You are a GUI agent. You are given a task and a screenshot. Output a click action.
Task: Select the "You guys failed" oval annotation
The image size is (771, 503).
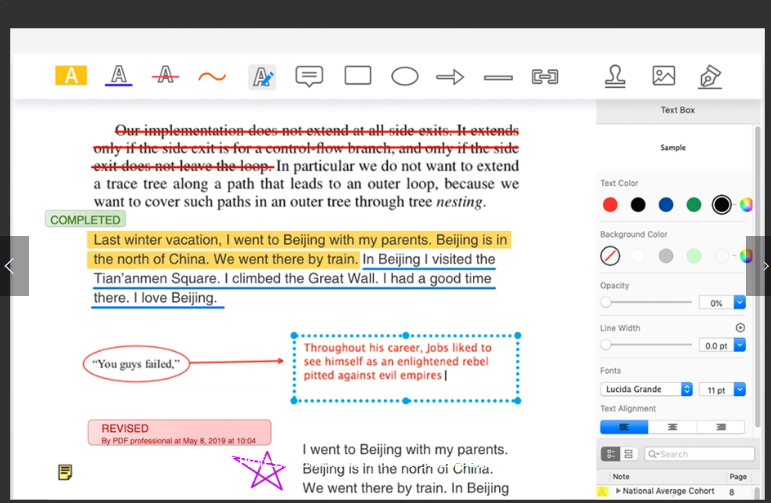pyautogui.click(x=136, y=364)
